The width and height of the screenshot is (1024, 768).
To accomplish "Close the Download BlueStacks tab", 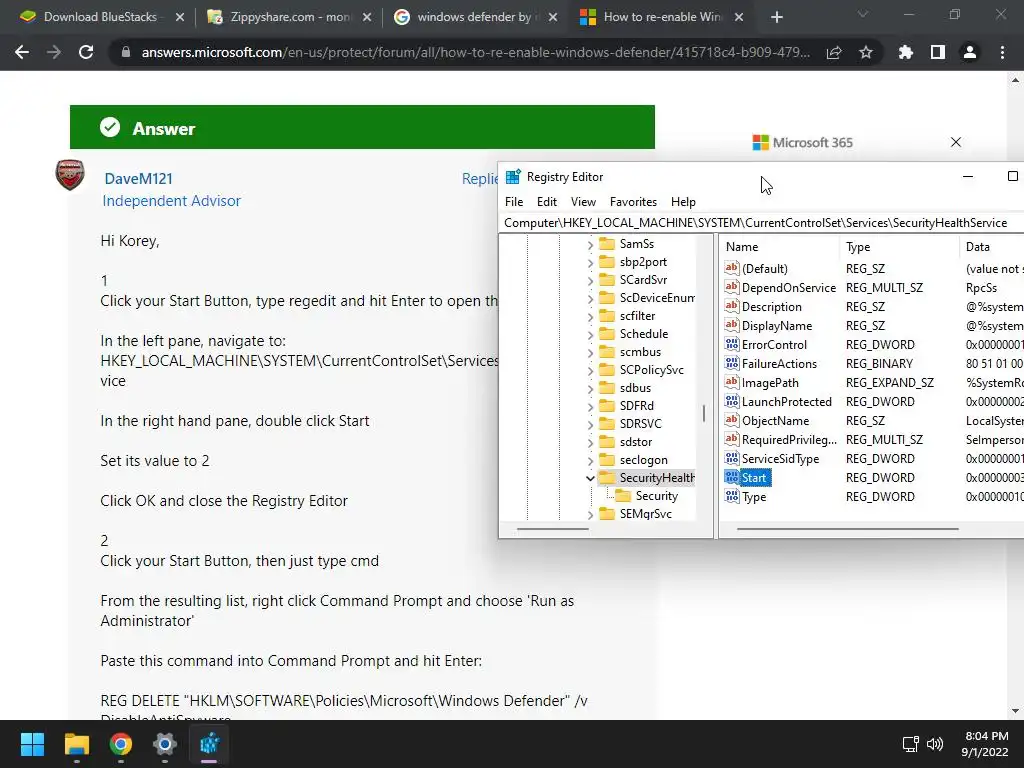I will tap(180, 17).
